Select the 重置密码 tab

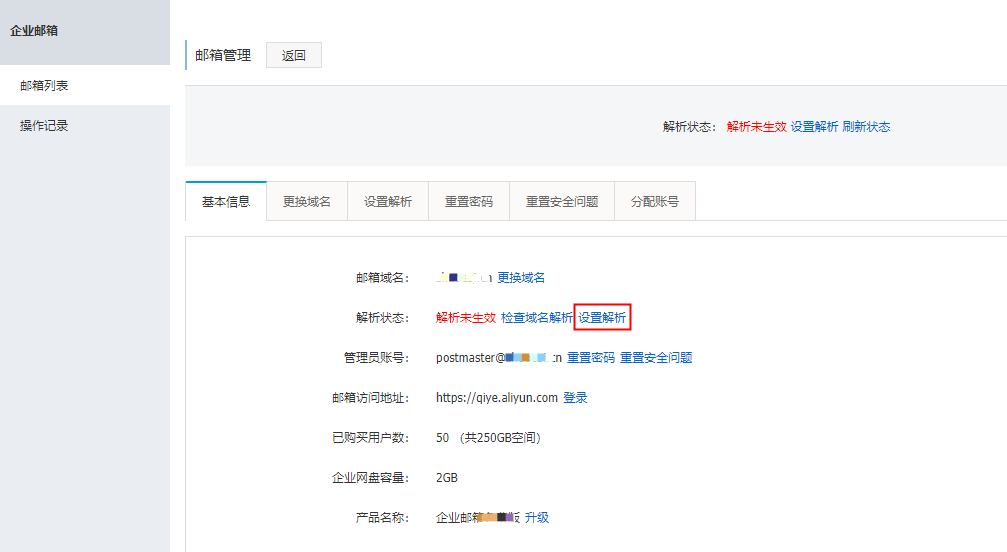coord(469,201)
